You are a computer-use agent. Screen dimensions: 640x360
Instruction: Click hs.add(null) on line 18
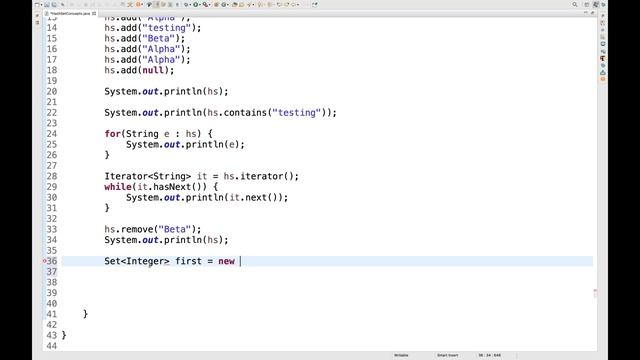(x=139, y=70)
